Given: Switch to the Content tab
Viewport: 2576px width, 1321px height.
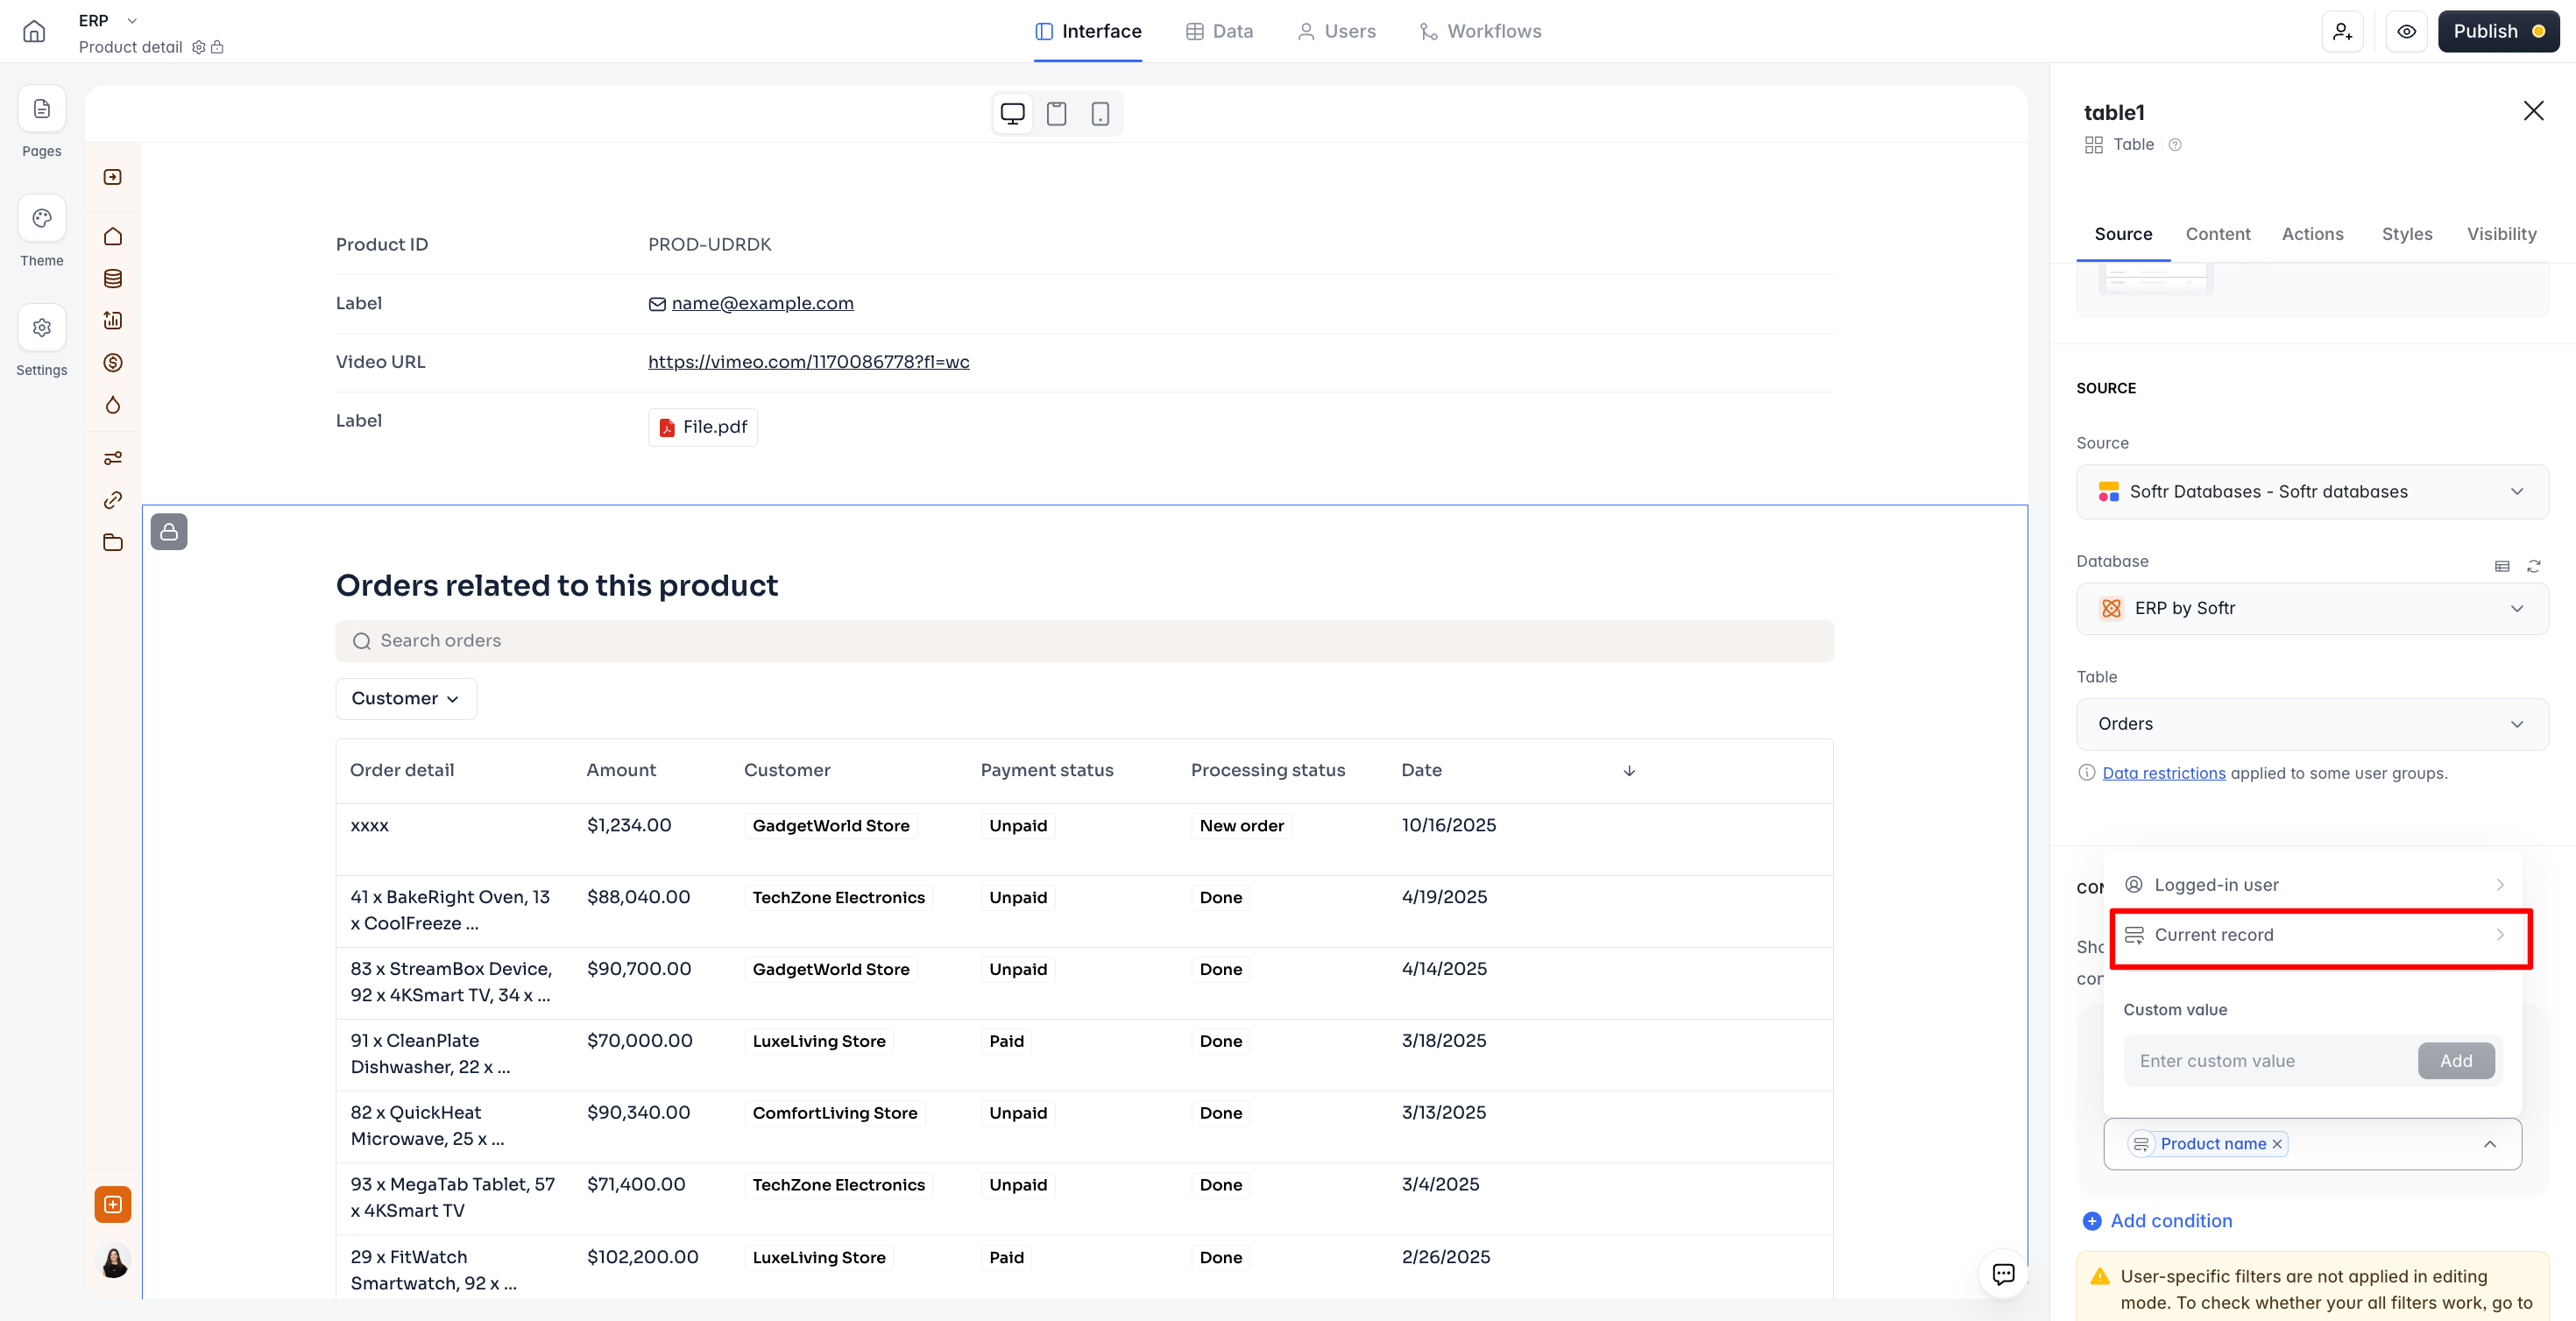Looking at the screenshot, I should (2217, 234).
